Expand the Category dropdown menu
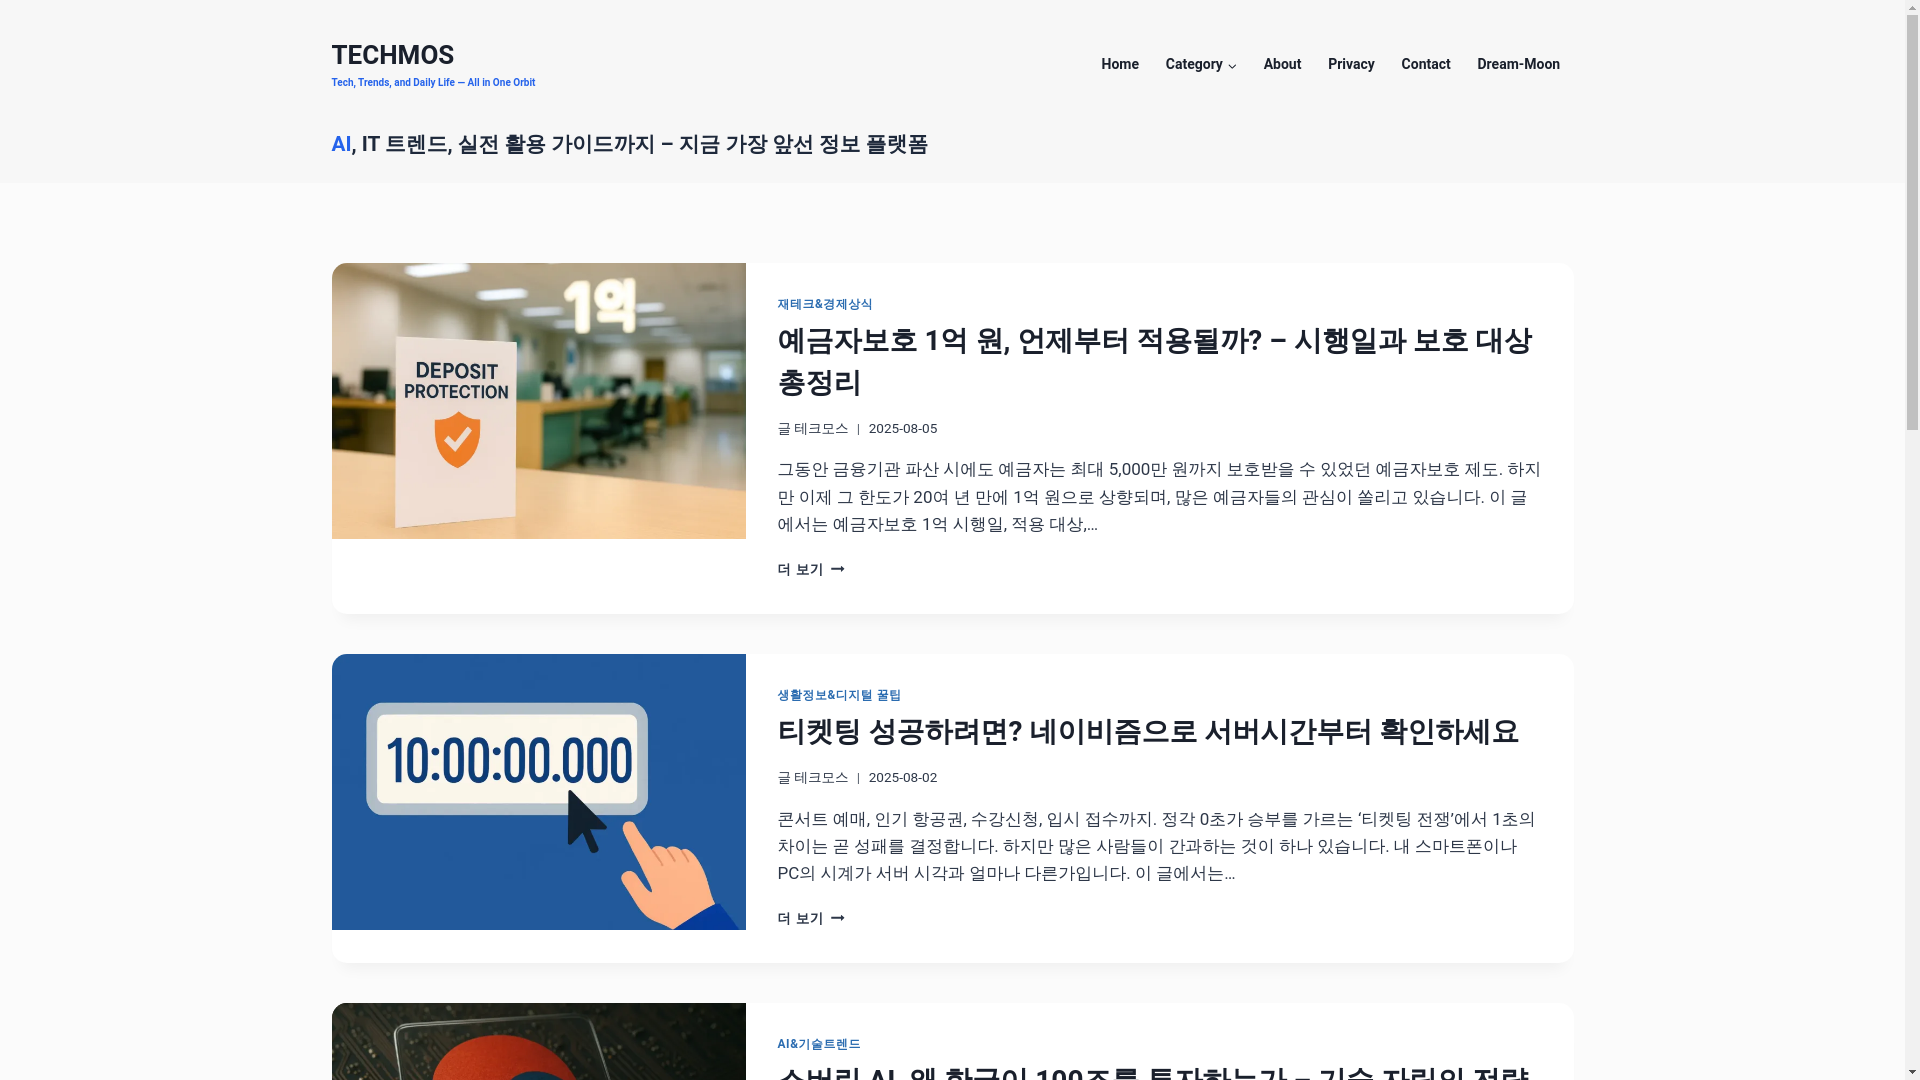The height and width of the screenshot is (1080, 1920). [1200, 64]
